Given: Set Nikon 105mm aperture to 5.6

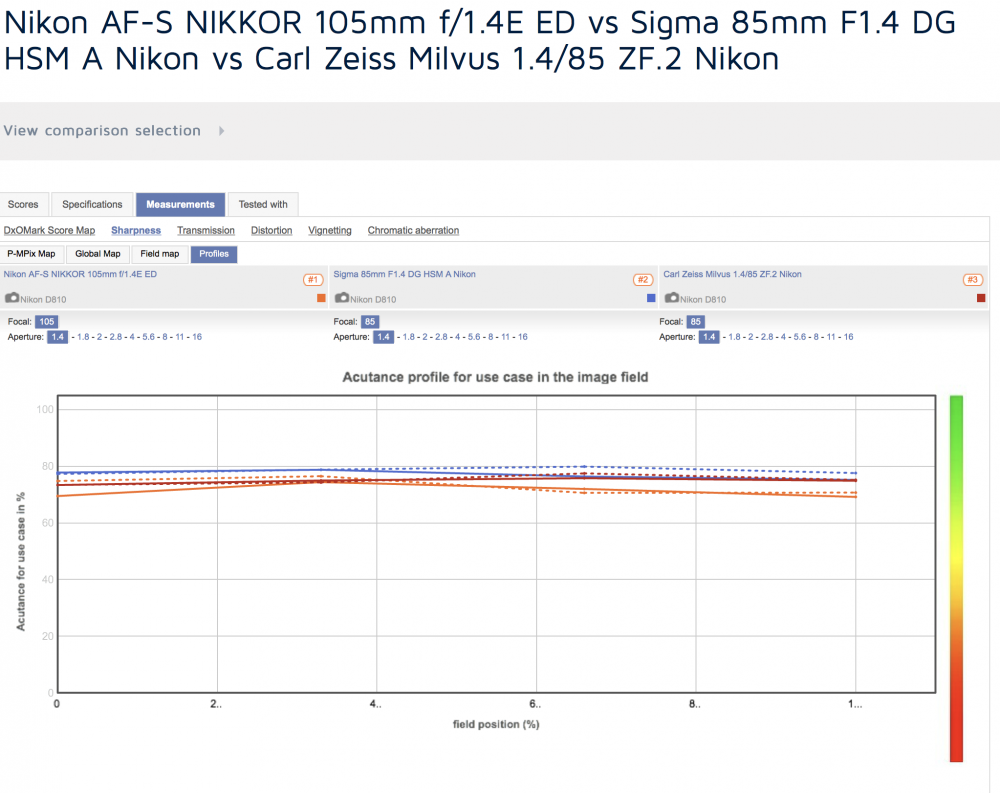Looking at the screenshot, I should pyautogui.click(x=148, y=337).
